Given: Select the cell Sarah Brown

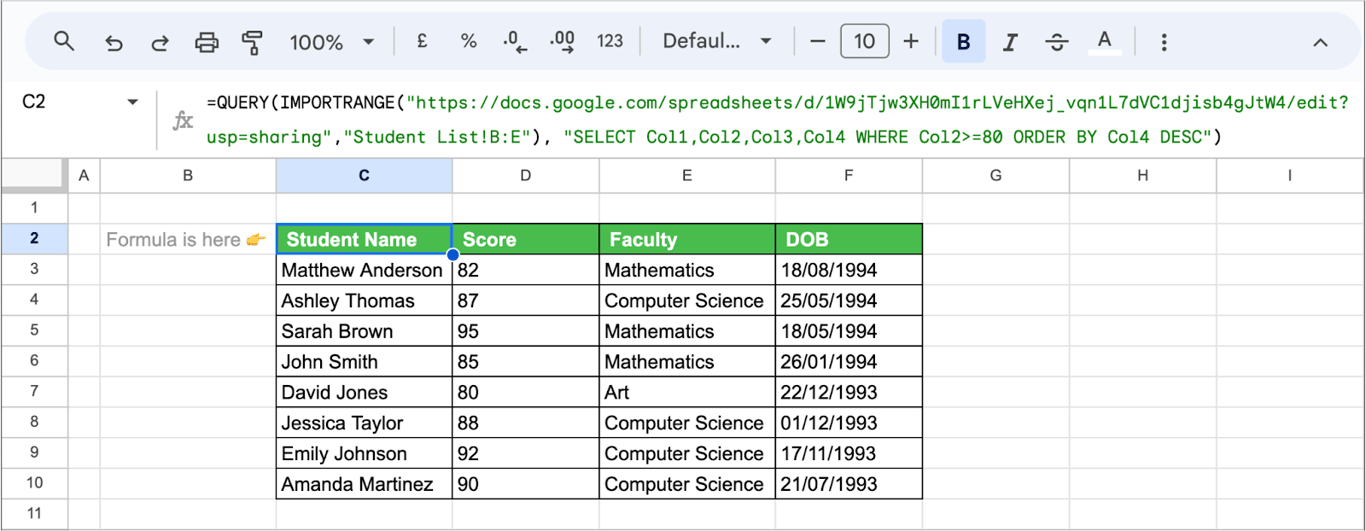Looking at the screenshot, I should coord(364,331).
